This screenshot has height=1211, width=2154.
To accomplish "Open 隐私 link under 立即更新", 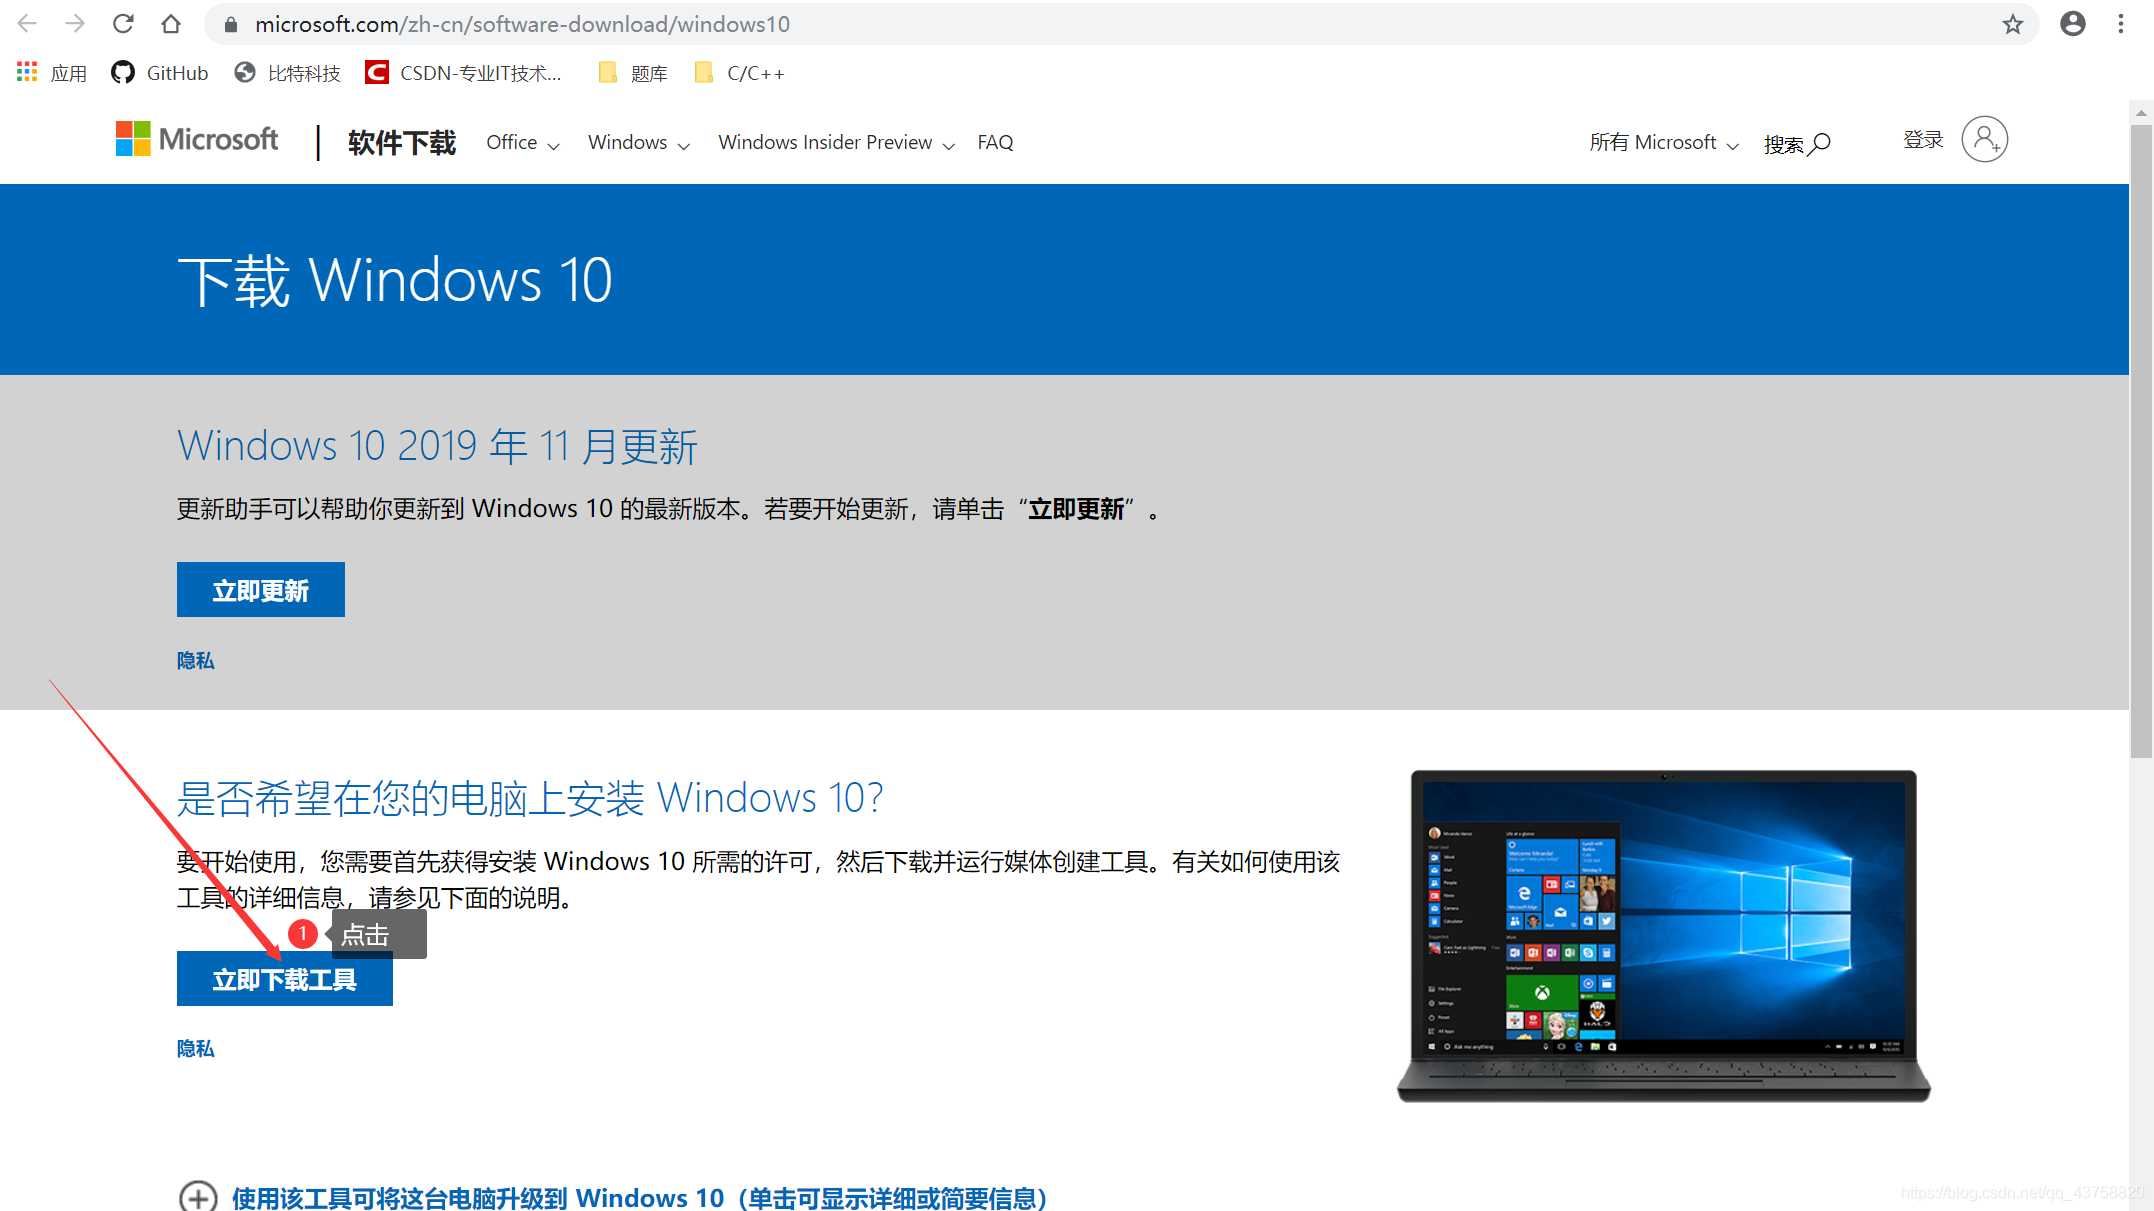I will click(x=196, y=661).
